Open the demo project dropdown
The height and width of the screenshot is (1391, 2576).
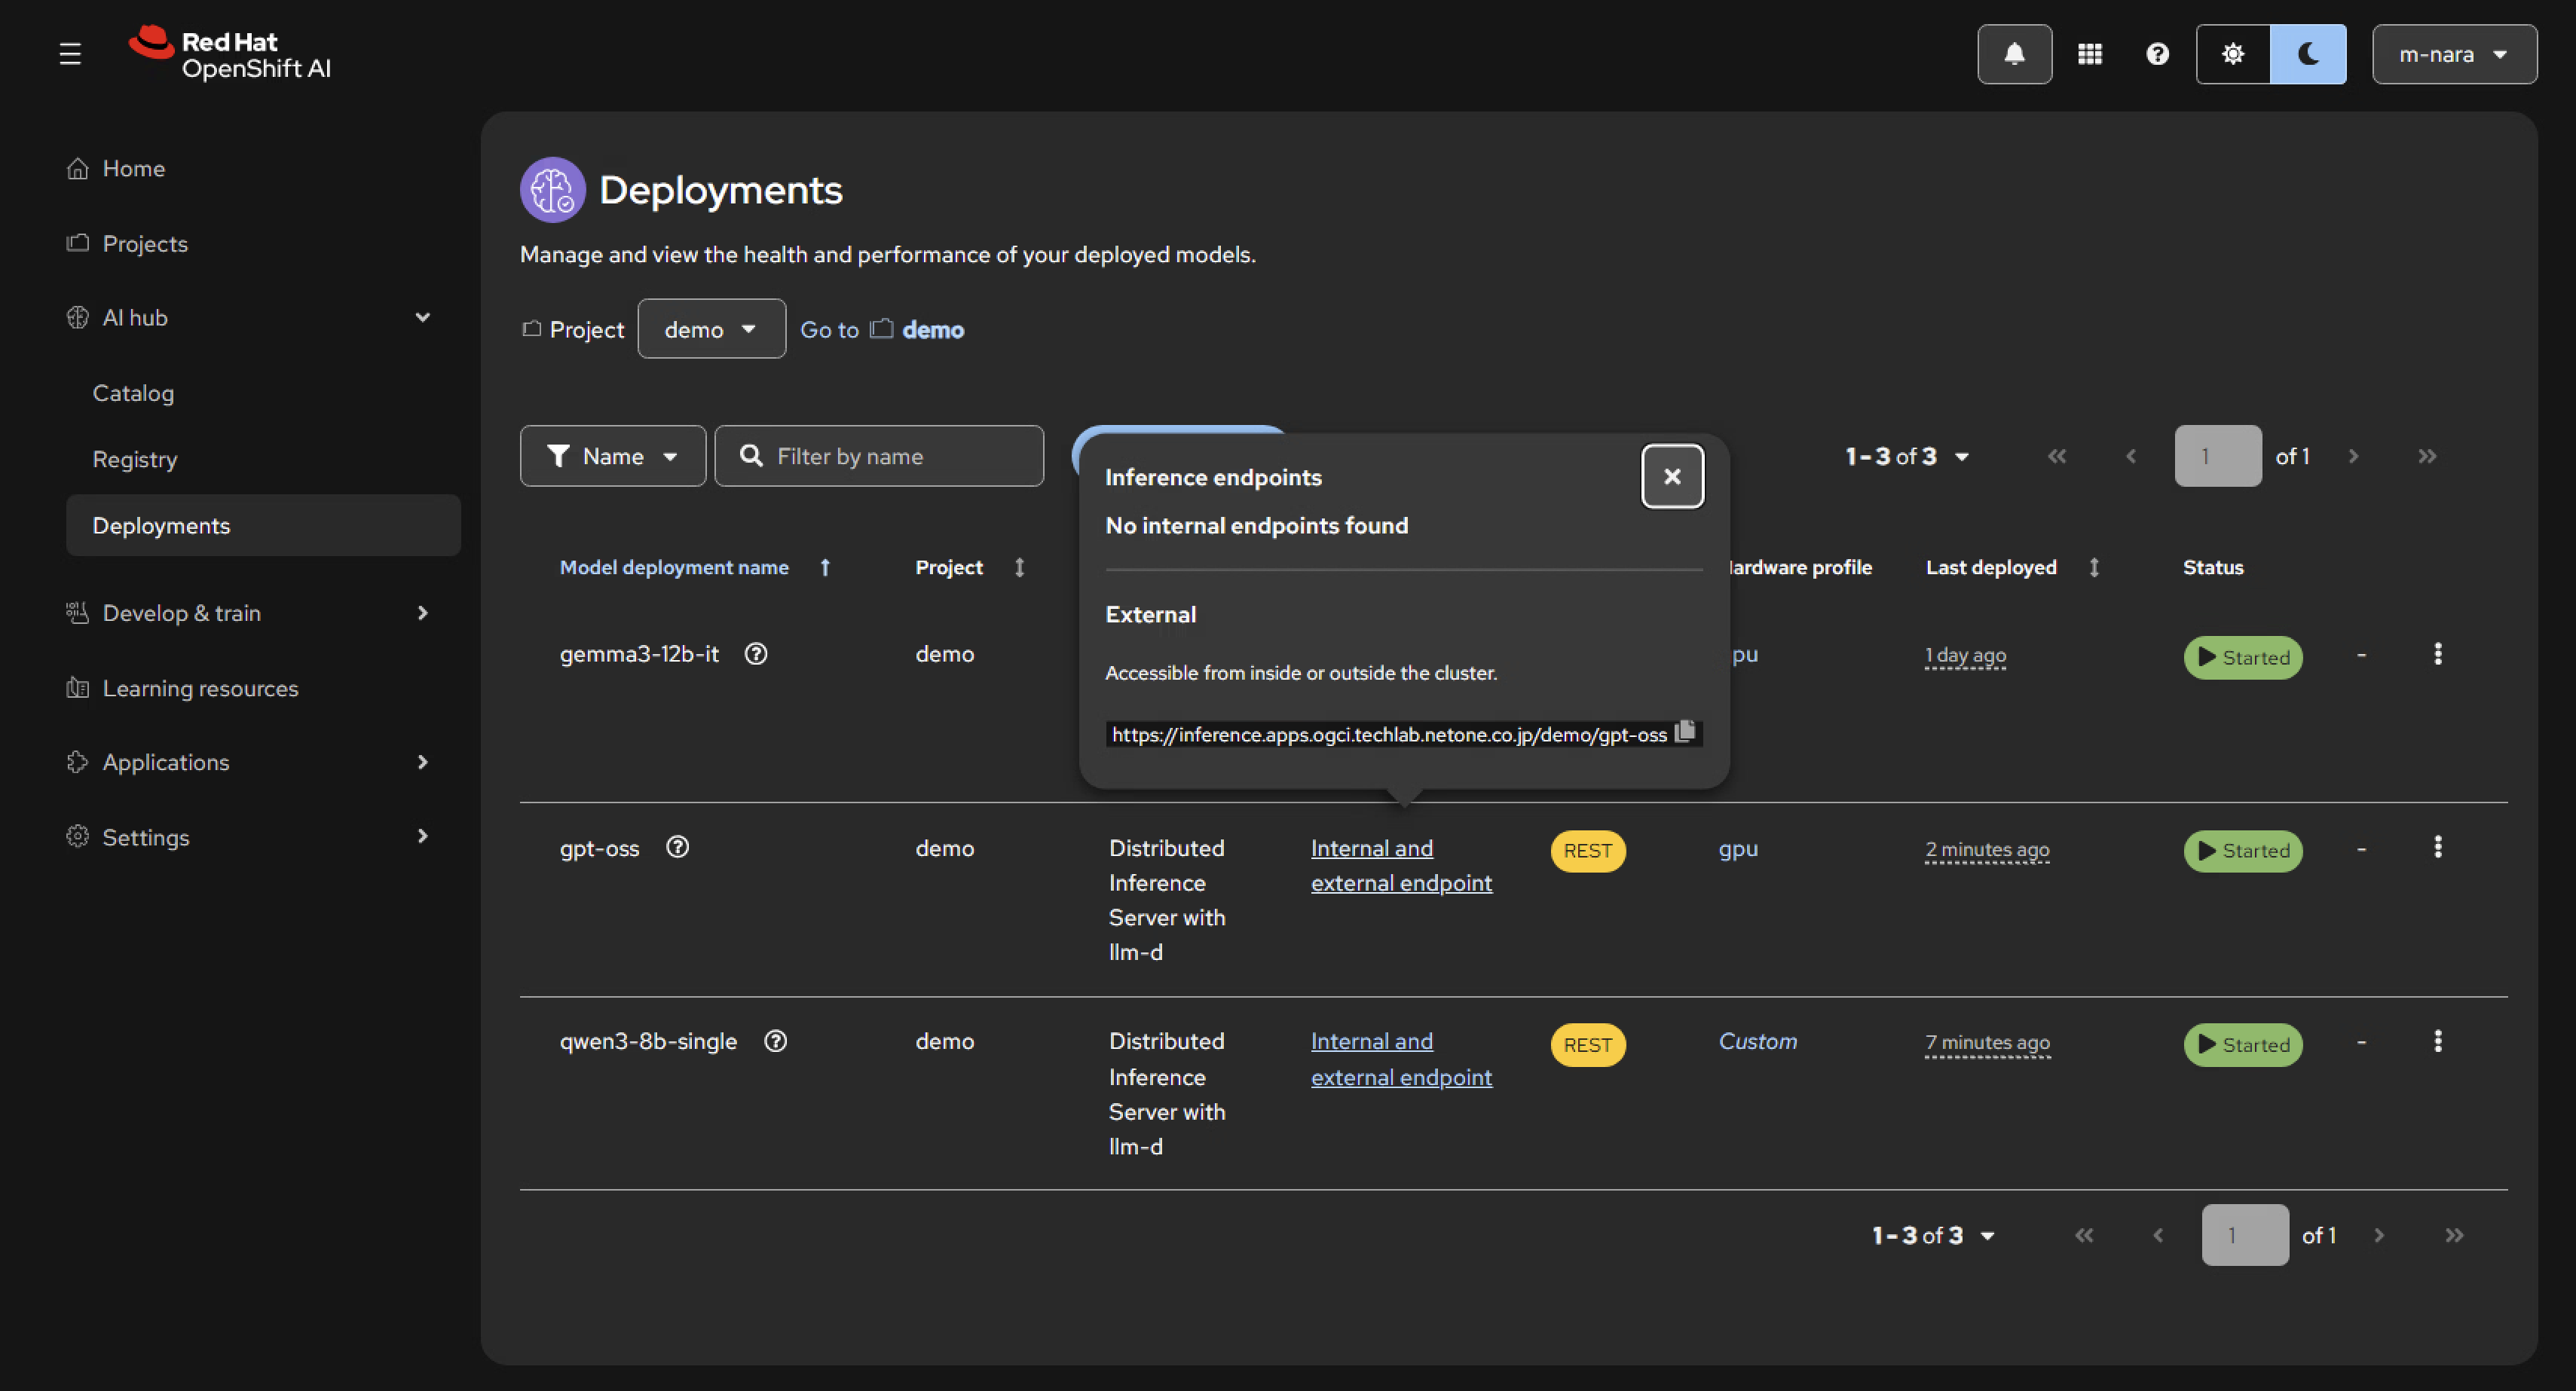(711, 329)
